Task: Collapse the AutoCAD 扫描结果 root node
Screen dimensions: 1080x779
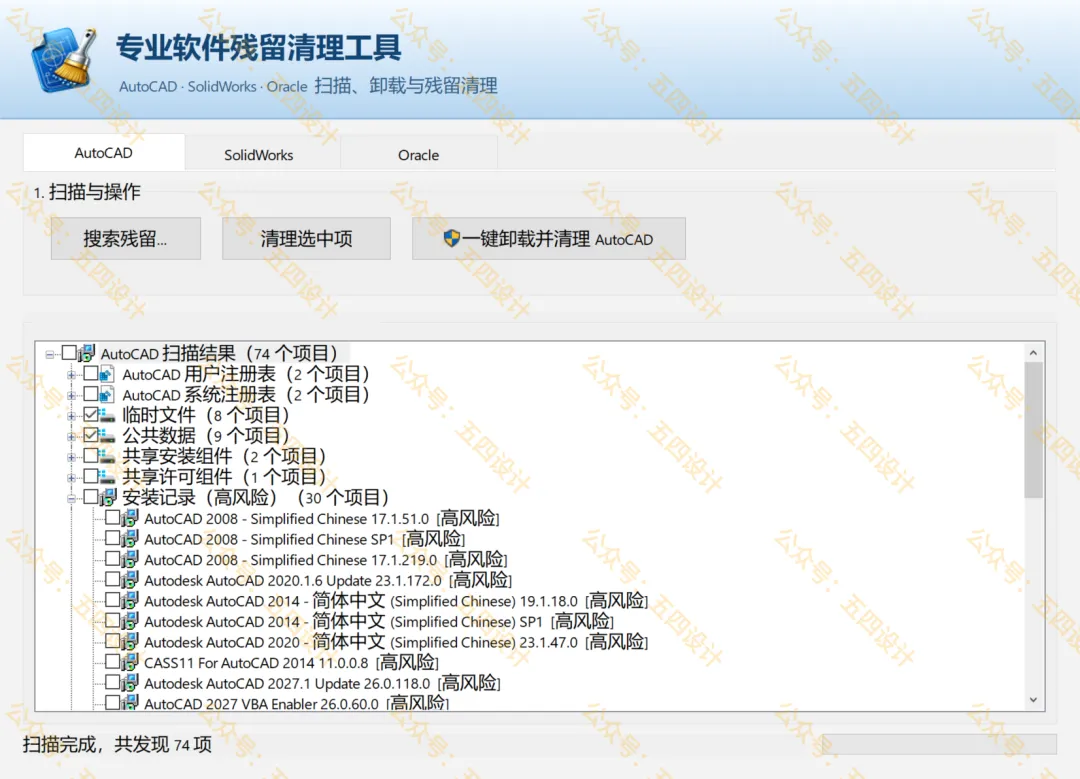Action: point(50,355)
